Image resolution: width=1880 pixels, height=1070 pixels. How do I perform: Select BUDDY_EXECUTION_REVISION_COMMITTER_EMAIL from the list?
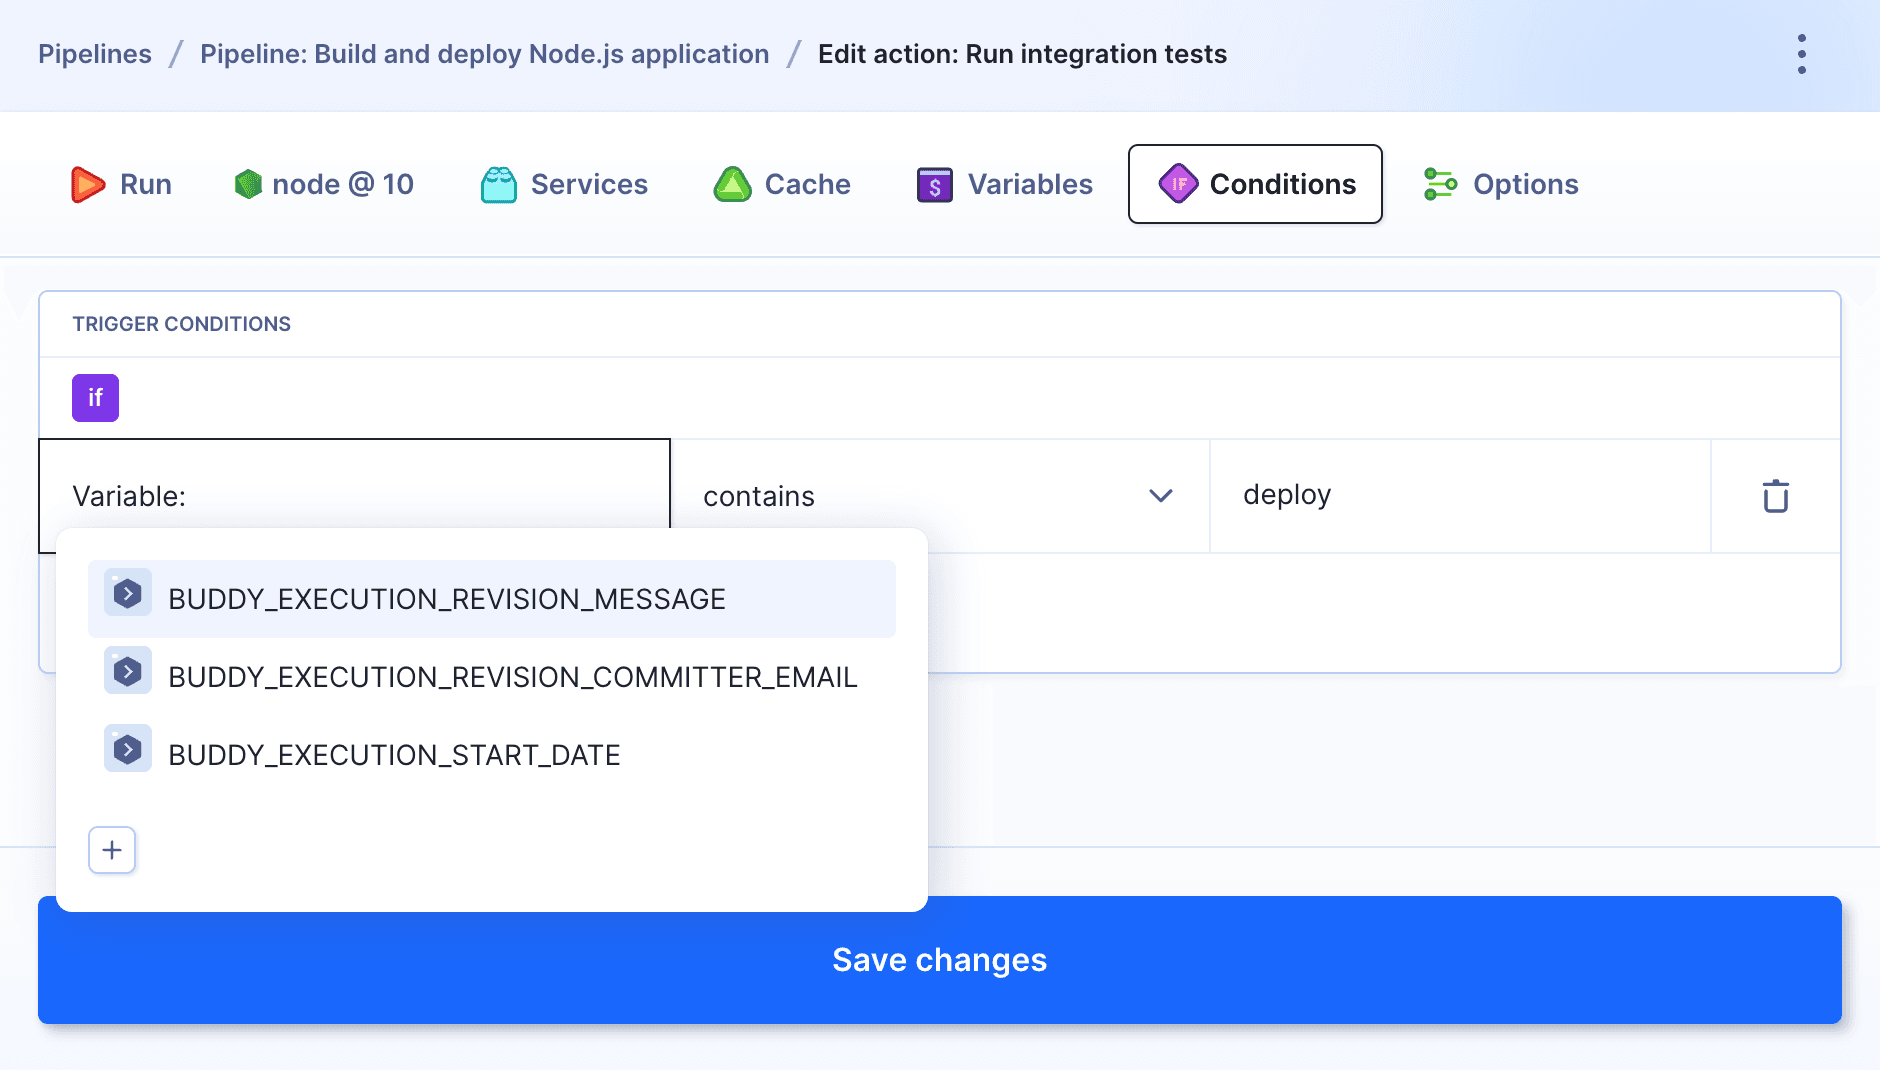[x=513, y=677]
